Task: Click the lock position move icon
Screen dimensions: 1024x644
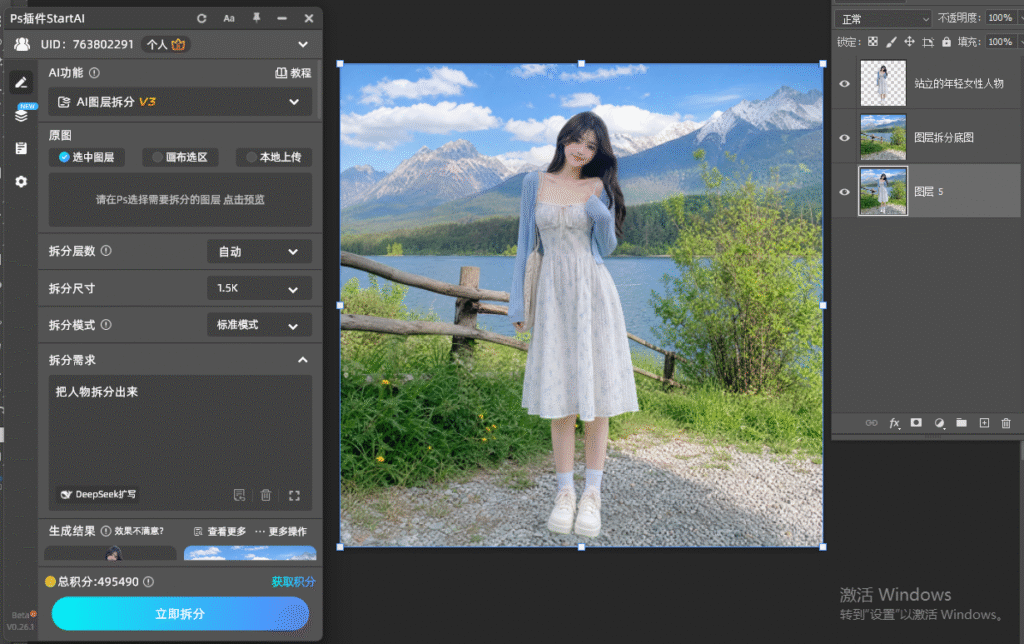Action: click(x=909, y=42)
